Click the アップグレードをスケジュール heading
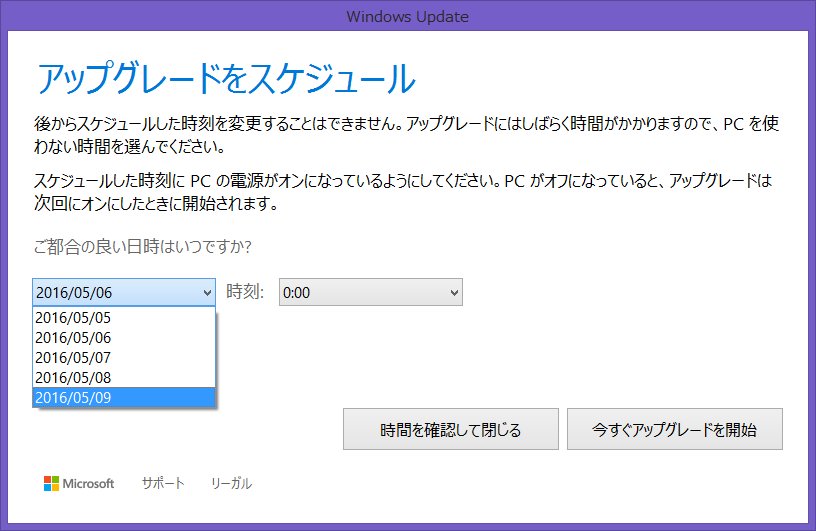 click(x=226, y=78)
